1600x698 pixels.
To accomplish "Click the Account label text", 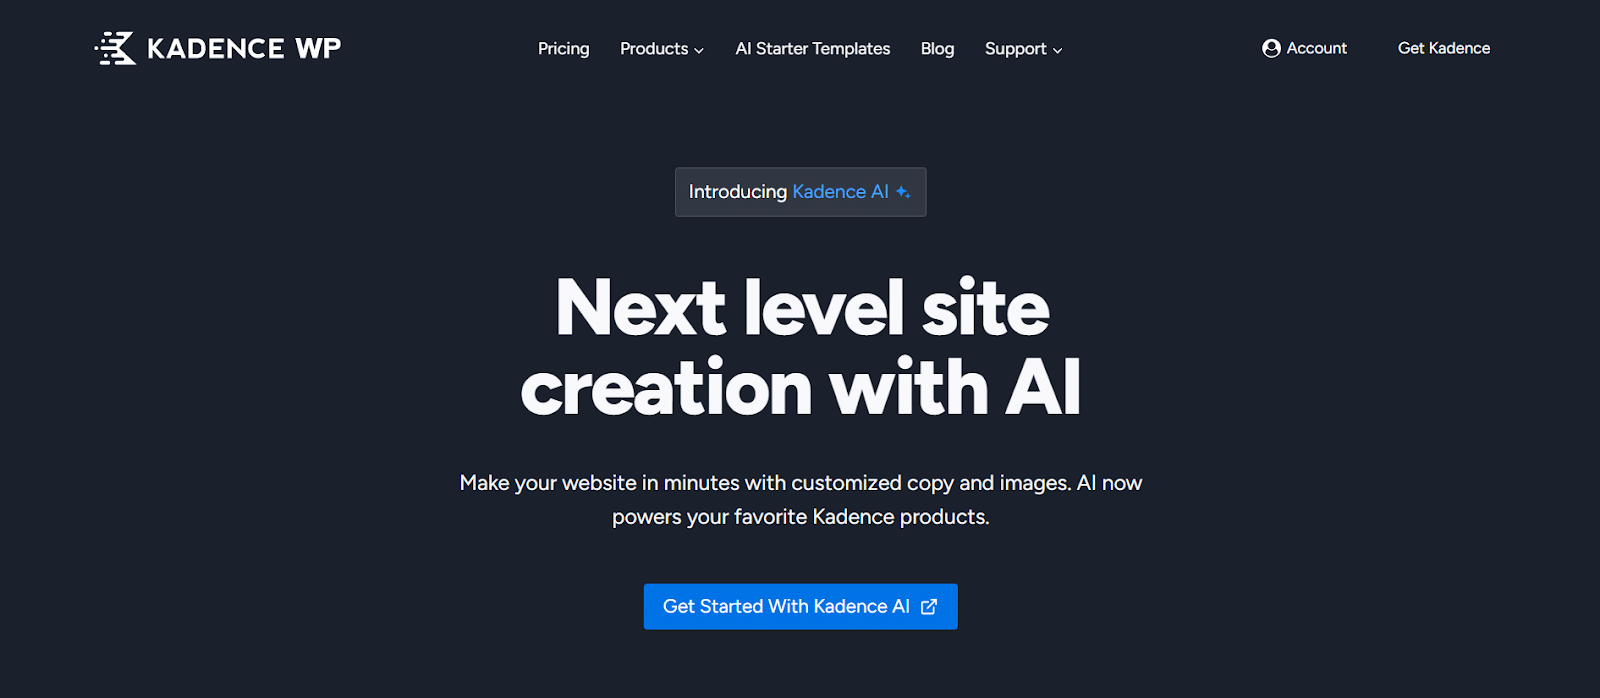I will pos(1317,48).
